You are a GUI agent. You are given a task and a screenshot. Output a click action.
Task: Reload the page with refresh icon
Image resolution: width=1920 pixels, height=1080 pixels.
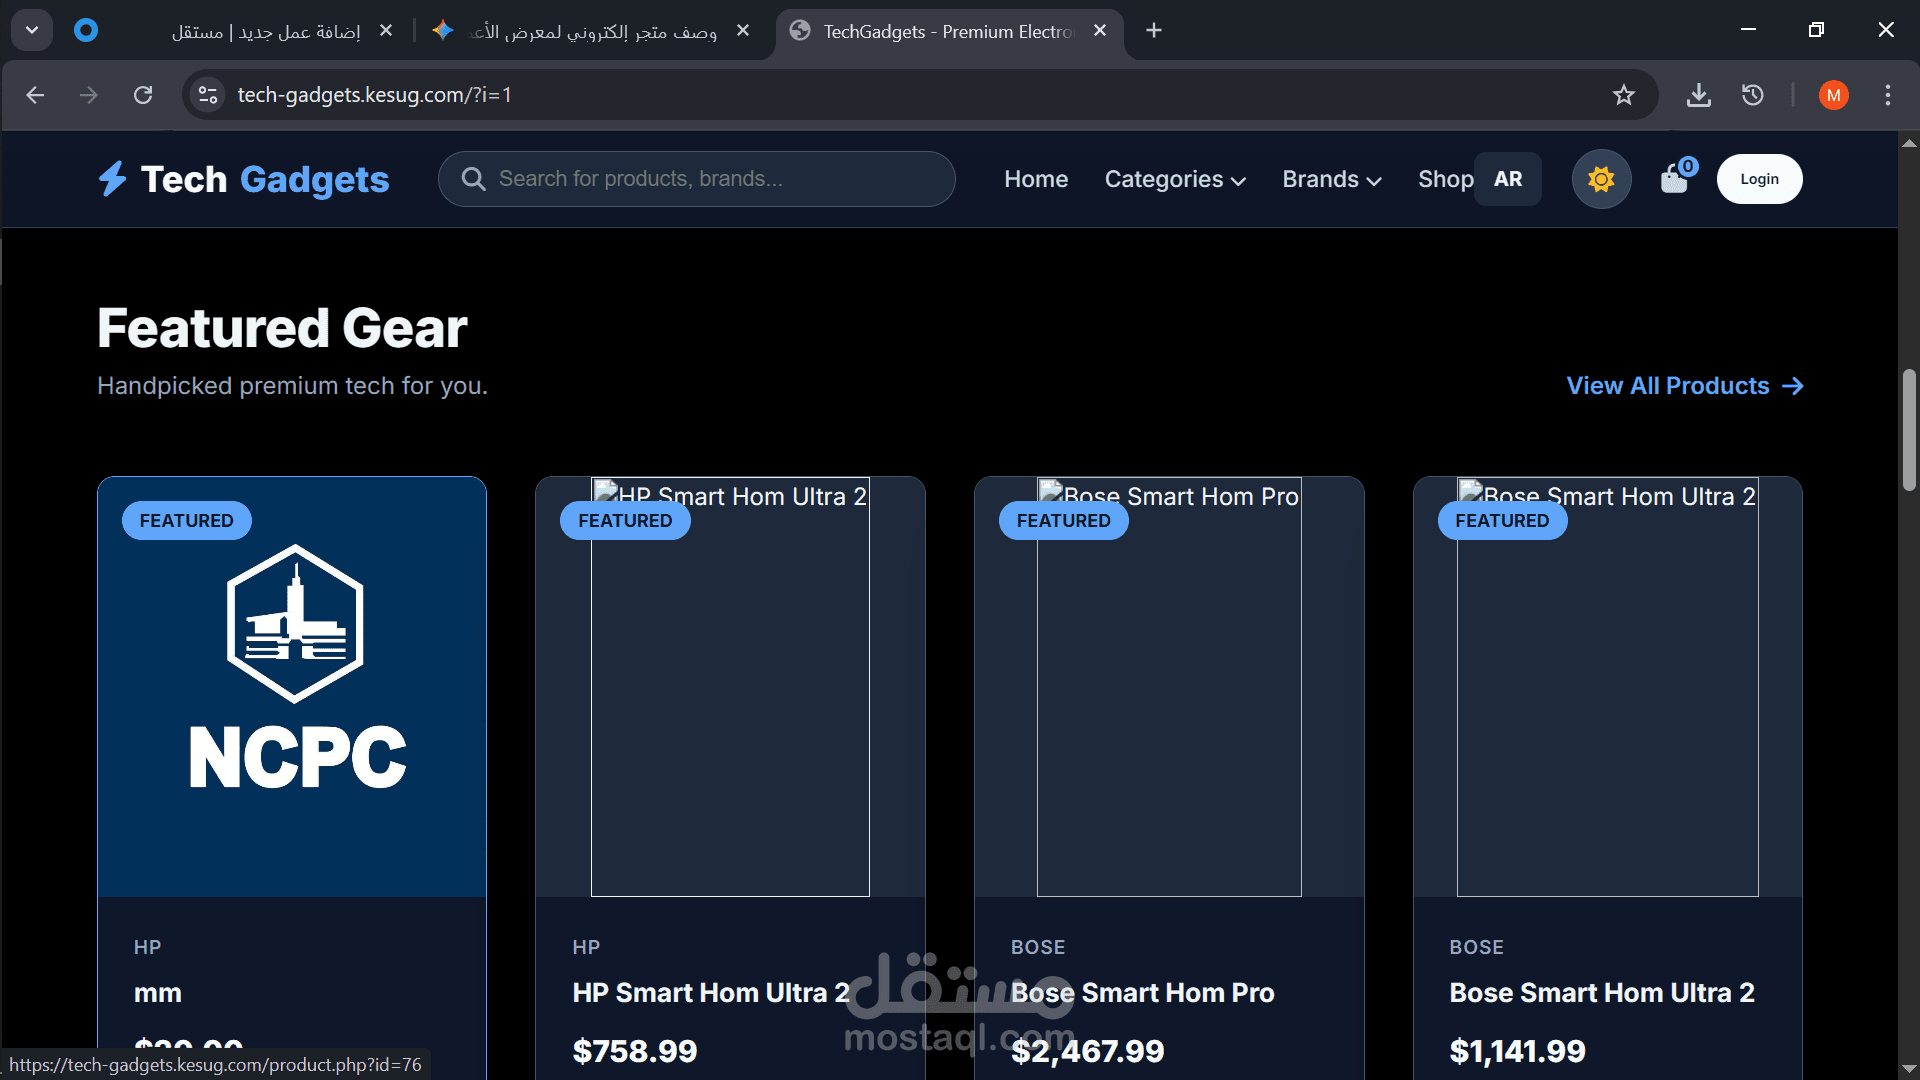[x=143, y=95]
